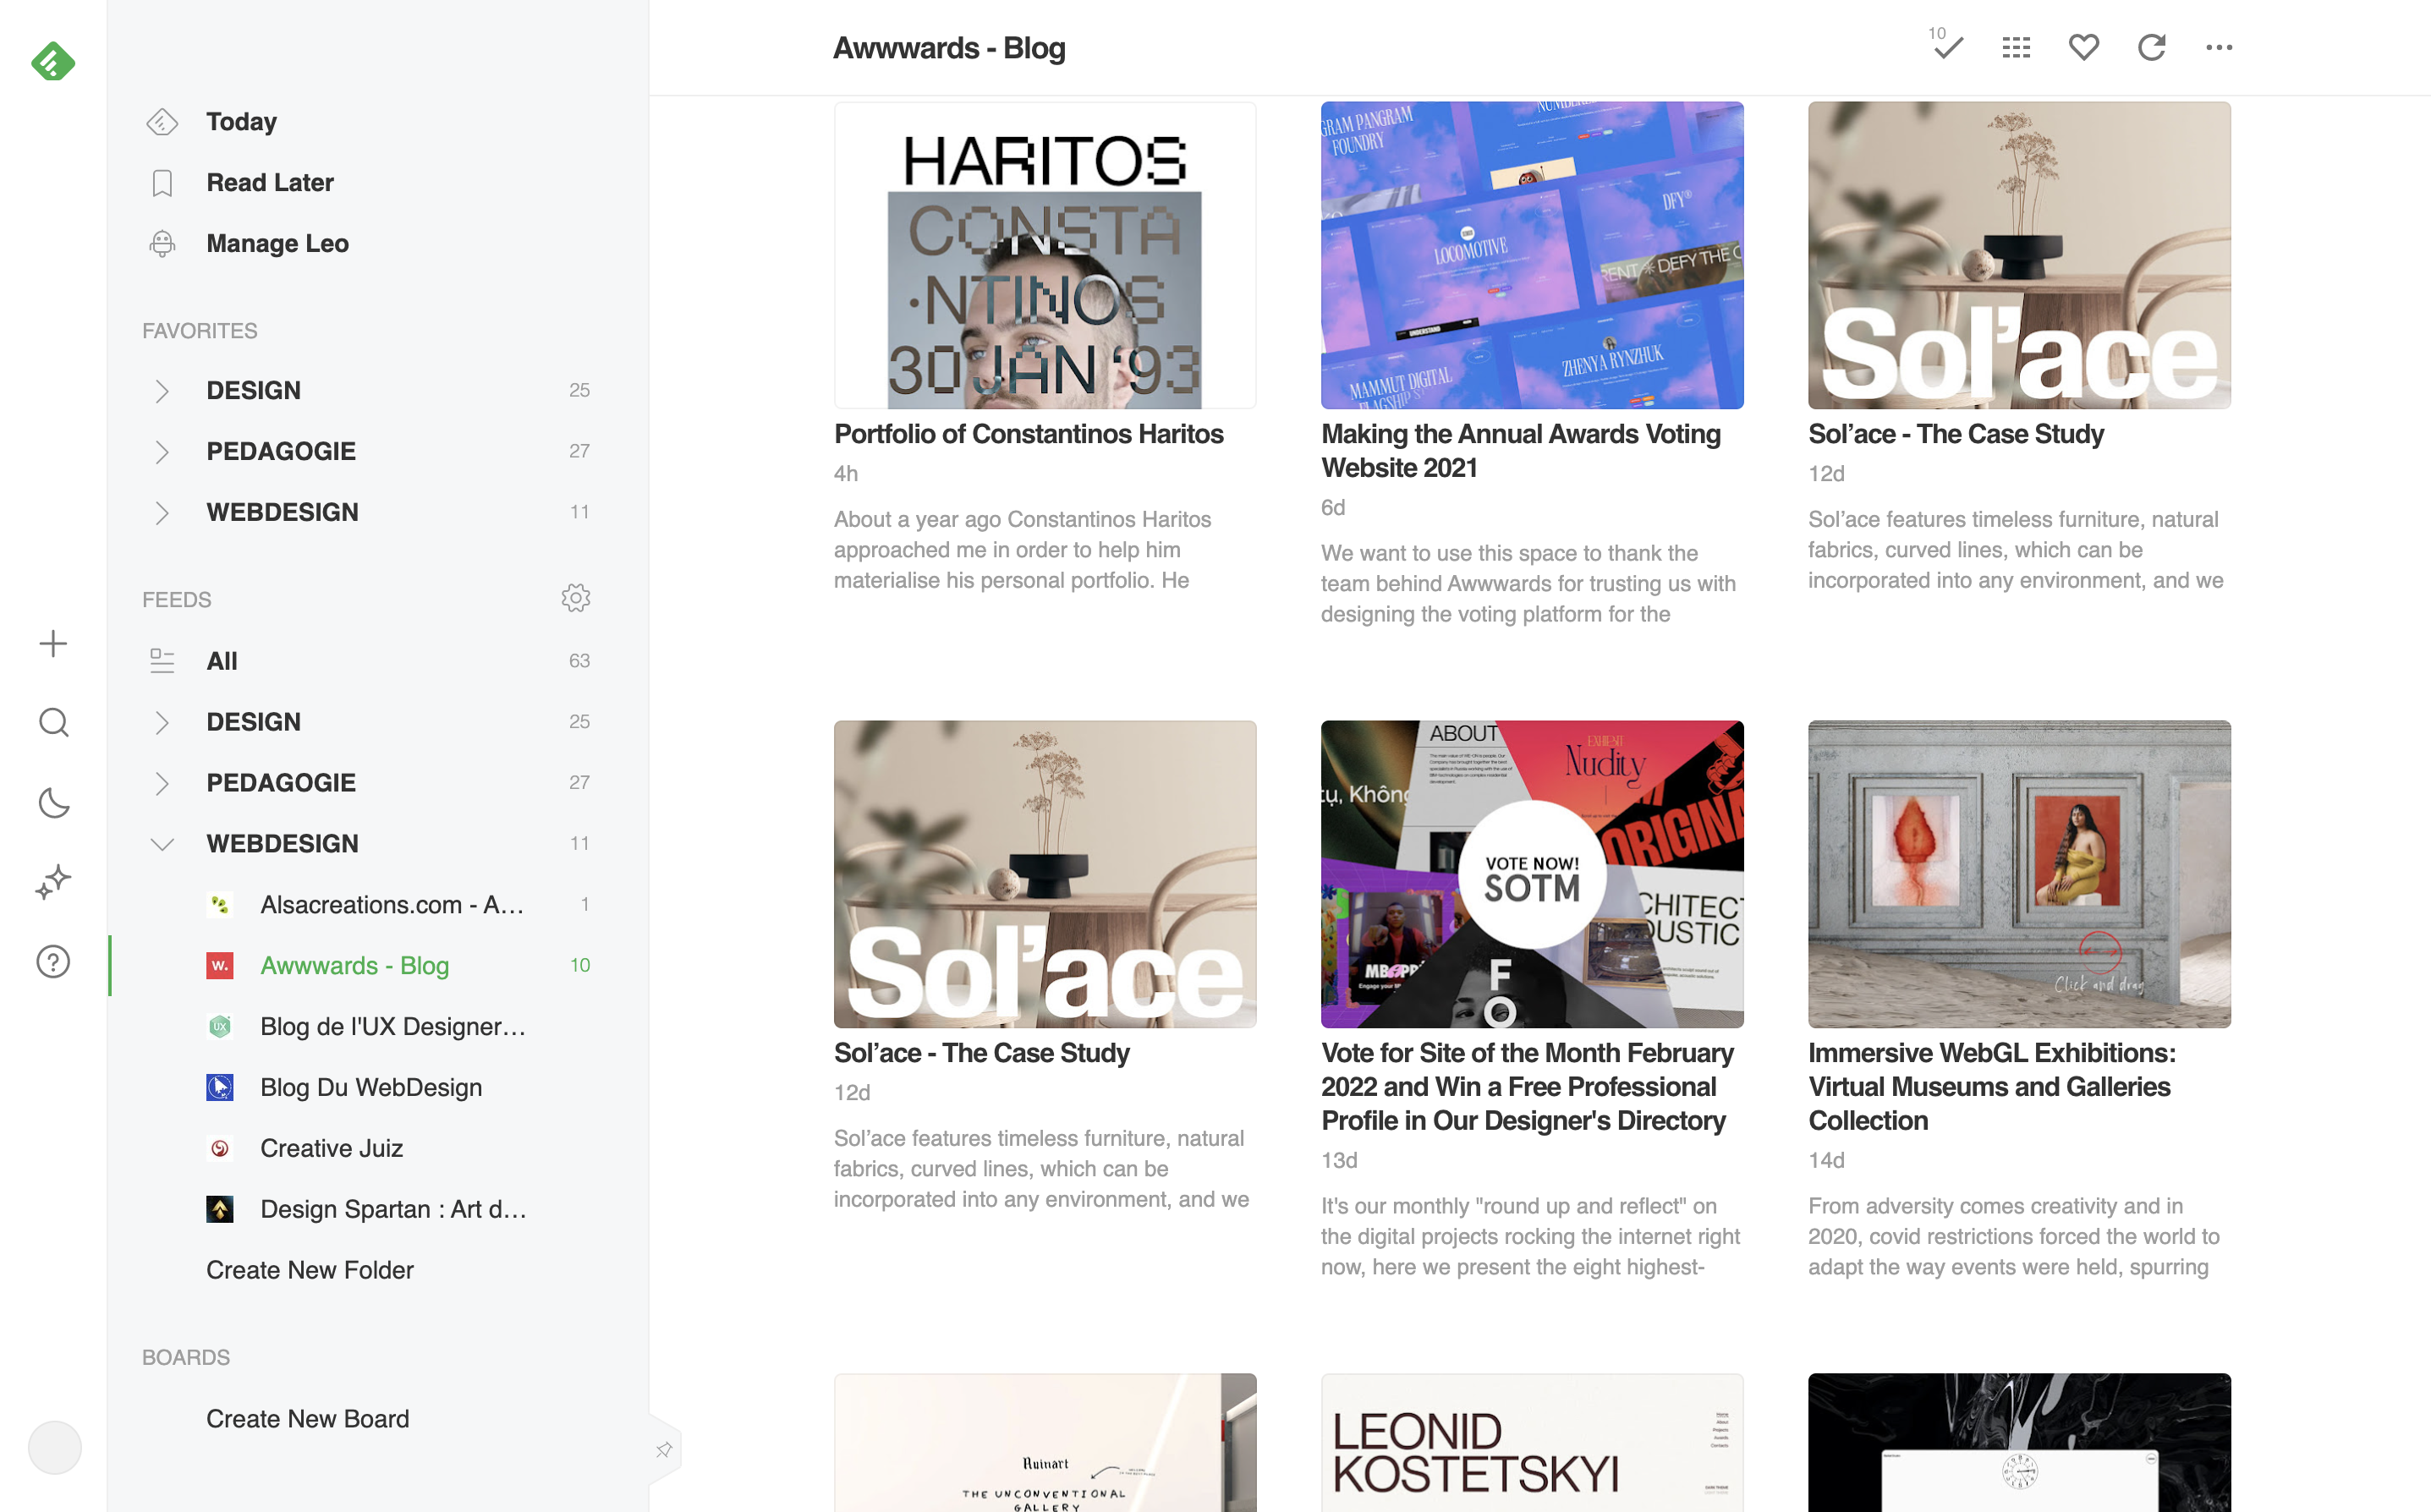
Task: Open feeds settings gear icon
Action: coord(575,598)
